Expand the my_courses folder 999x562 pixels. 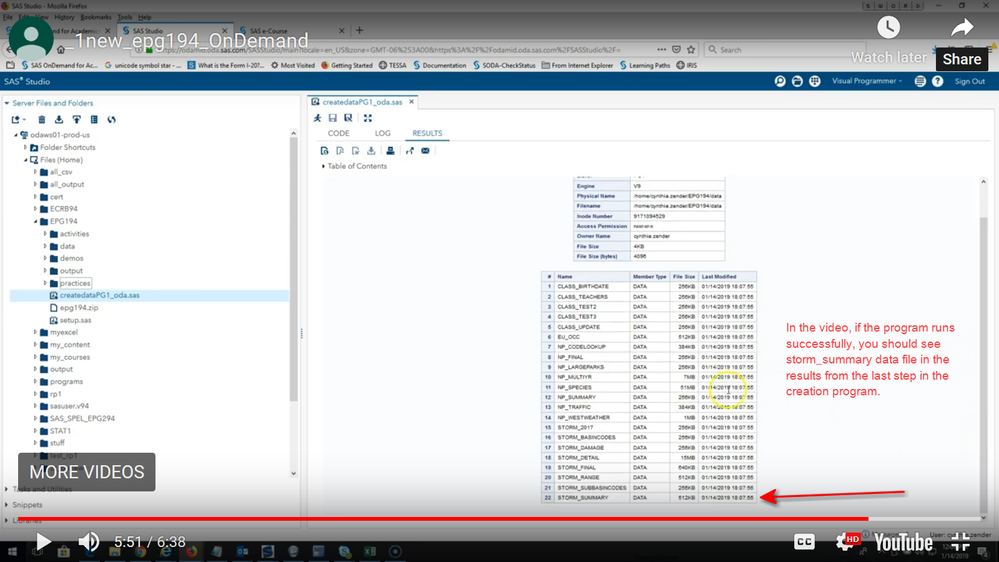tap(36, 357)
